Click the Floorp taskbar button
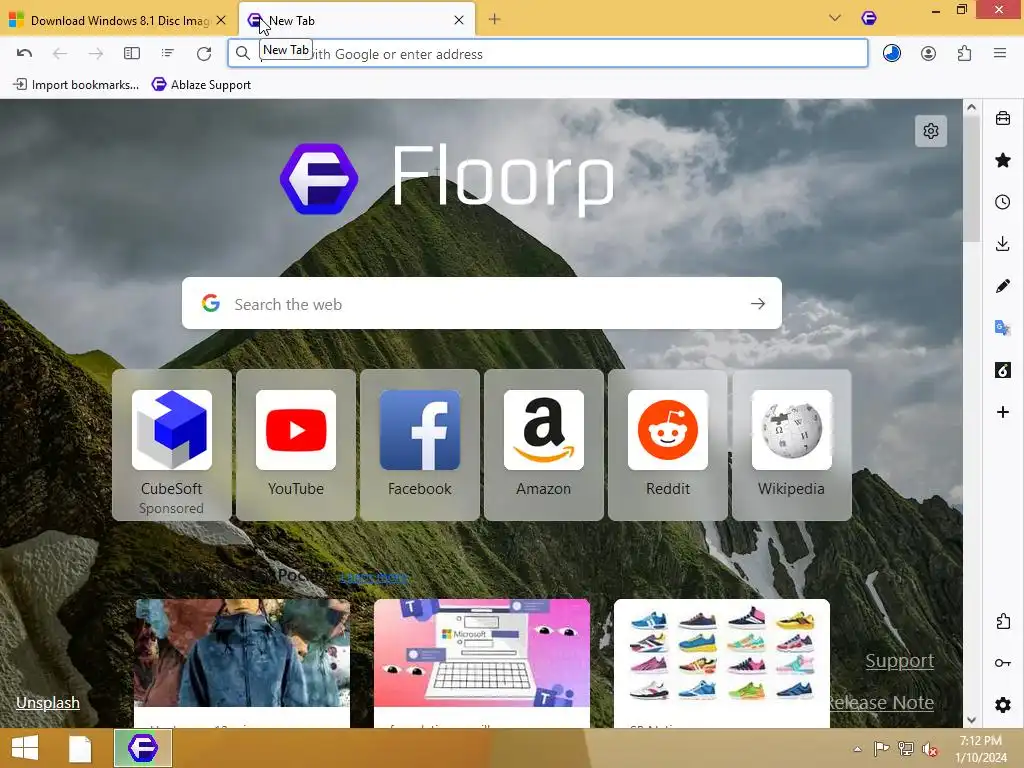 [143, 748]
